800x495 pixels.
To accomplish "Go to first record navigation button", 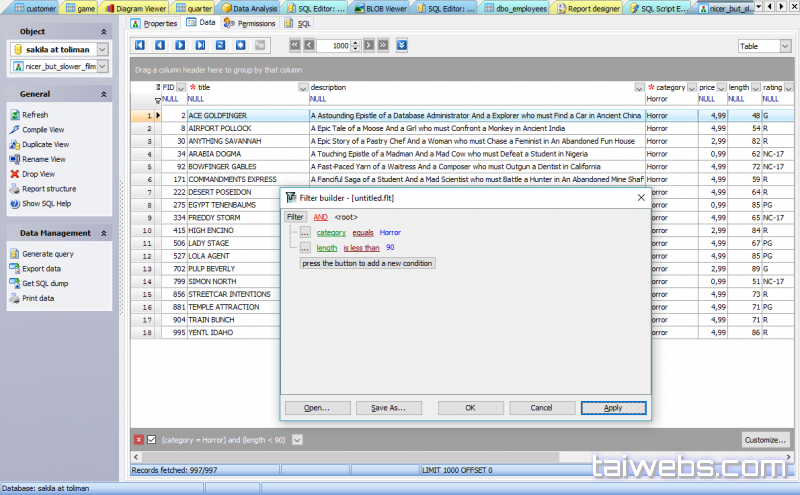I will click(x=140, y=45).
